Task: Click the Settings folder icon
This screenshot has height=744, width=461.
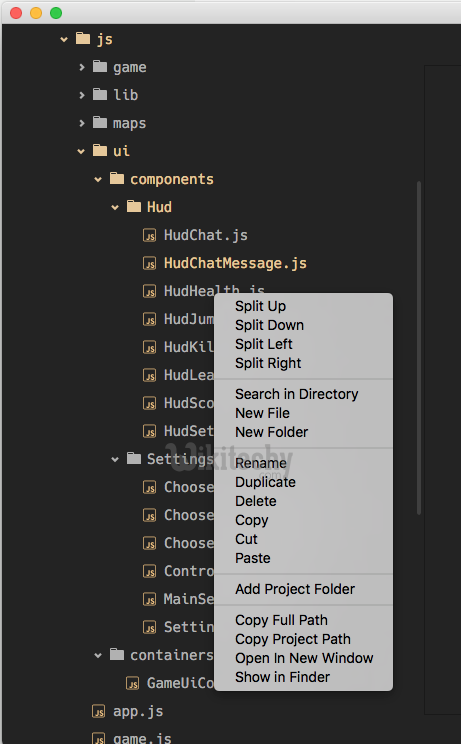Action: tap(134, 458)
